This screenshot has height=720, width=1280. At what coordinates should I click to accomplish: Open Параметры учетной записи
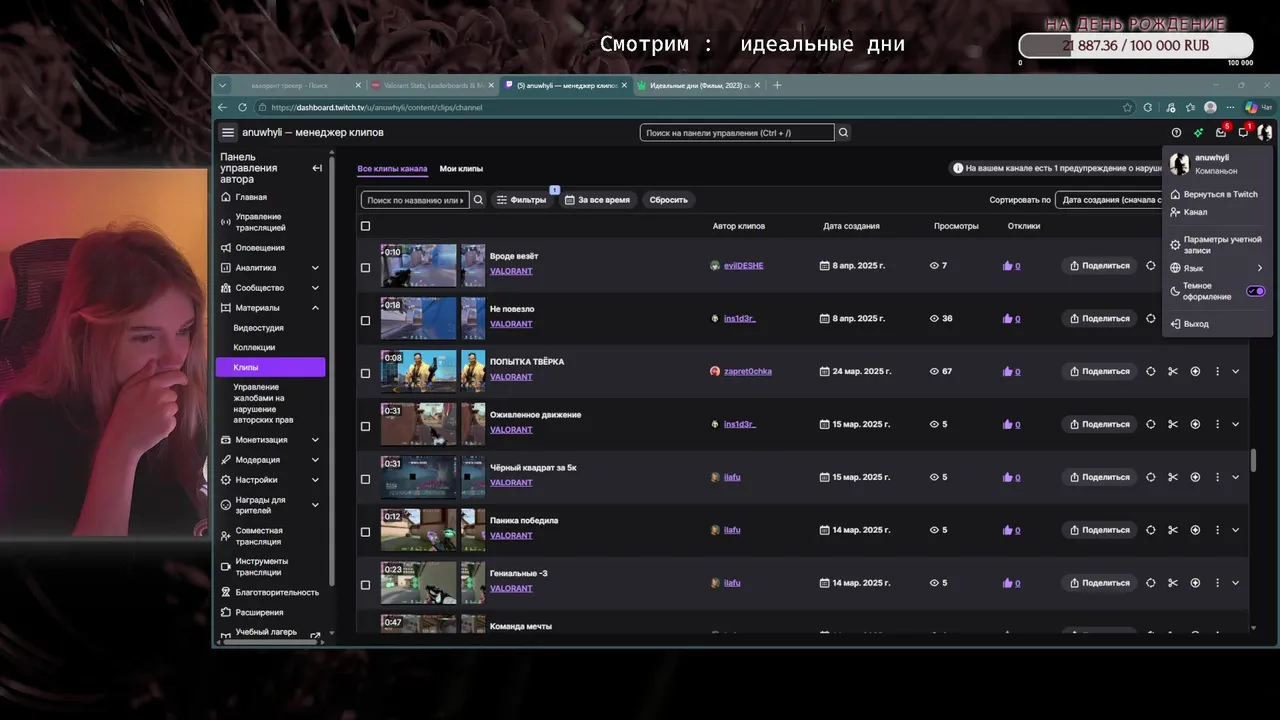point(1217,245)
